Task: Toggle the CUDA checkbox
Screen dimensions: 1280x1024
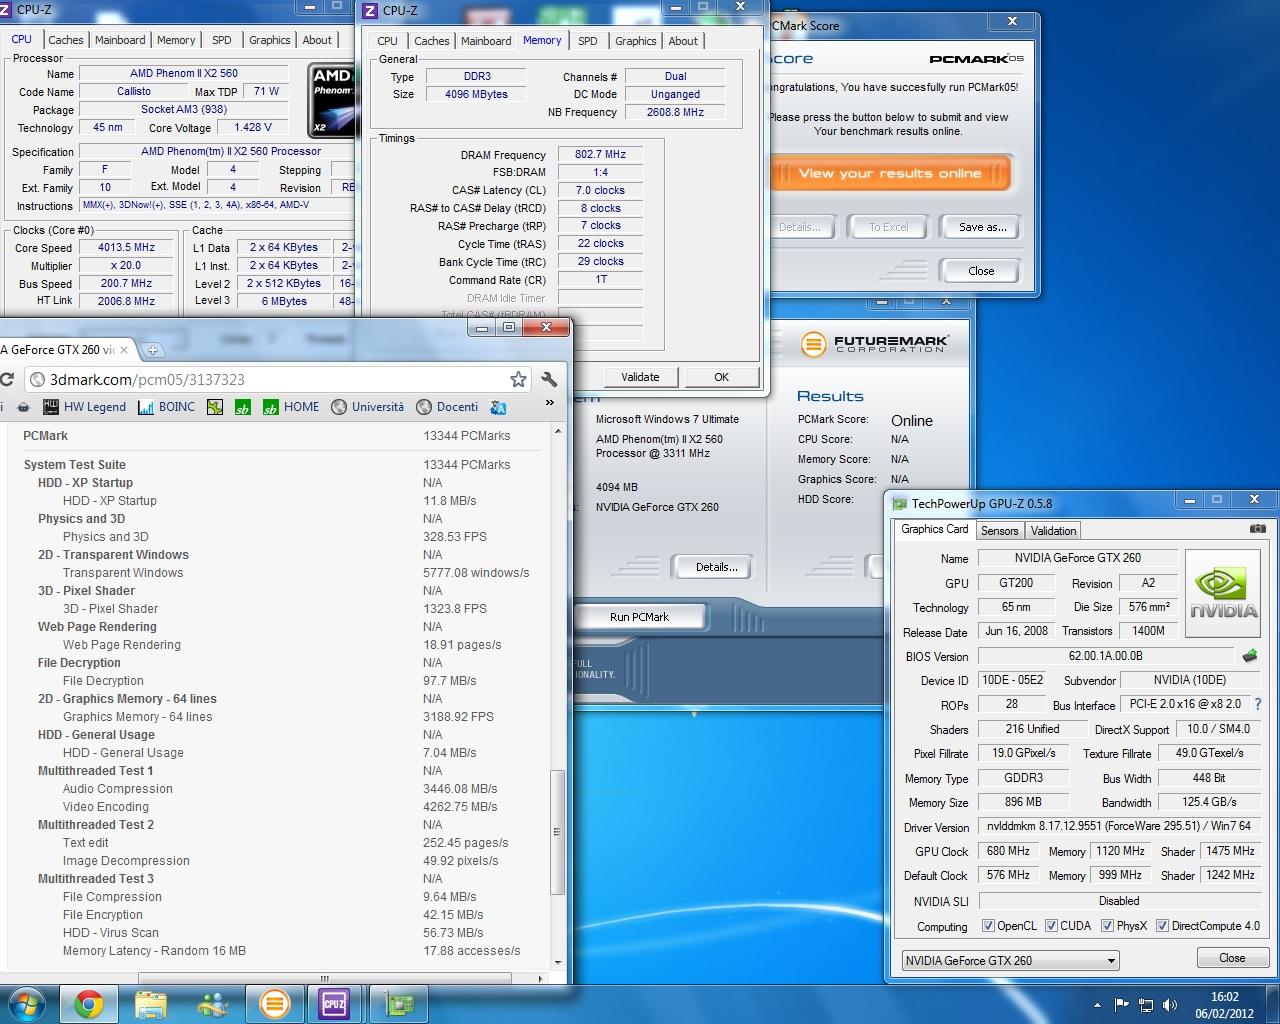Action: [1051, 926]
